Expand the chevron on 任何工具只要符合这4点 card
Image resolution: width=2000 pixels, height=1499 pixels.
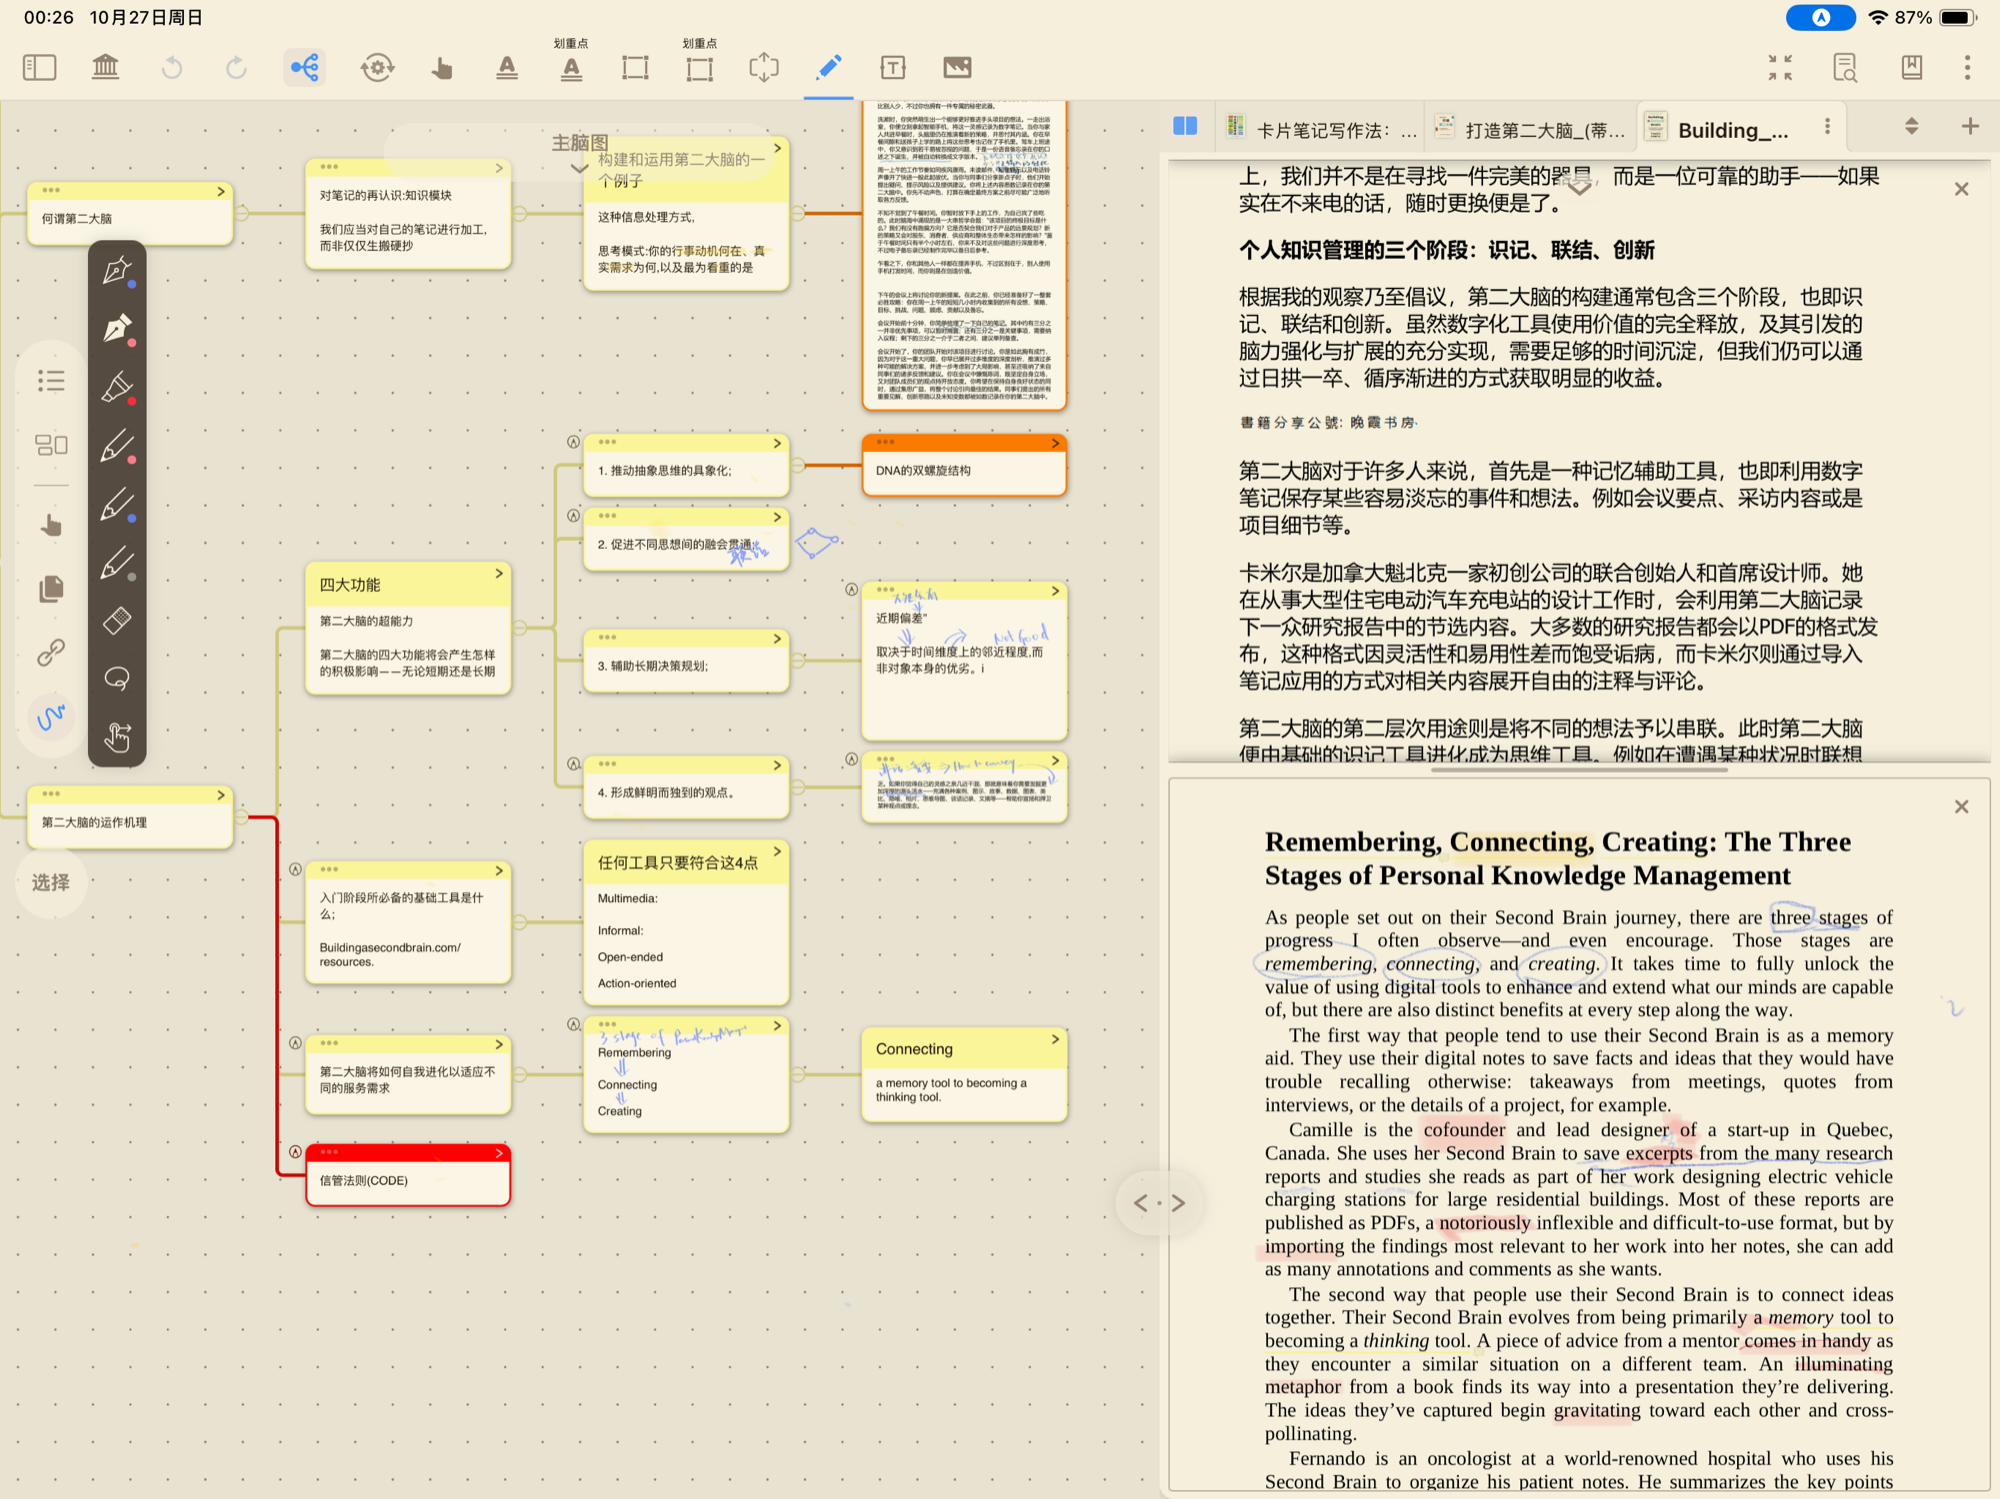pos(777,851)
